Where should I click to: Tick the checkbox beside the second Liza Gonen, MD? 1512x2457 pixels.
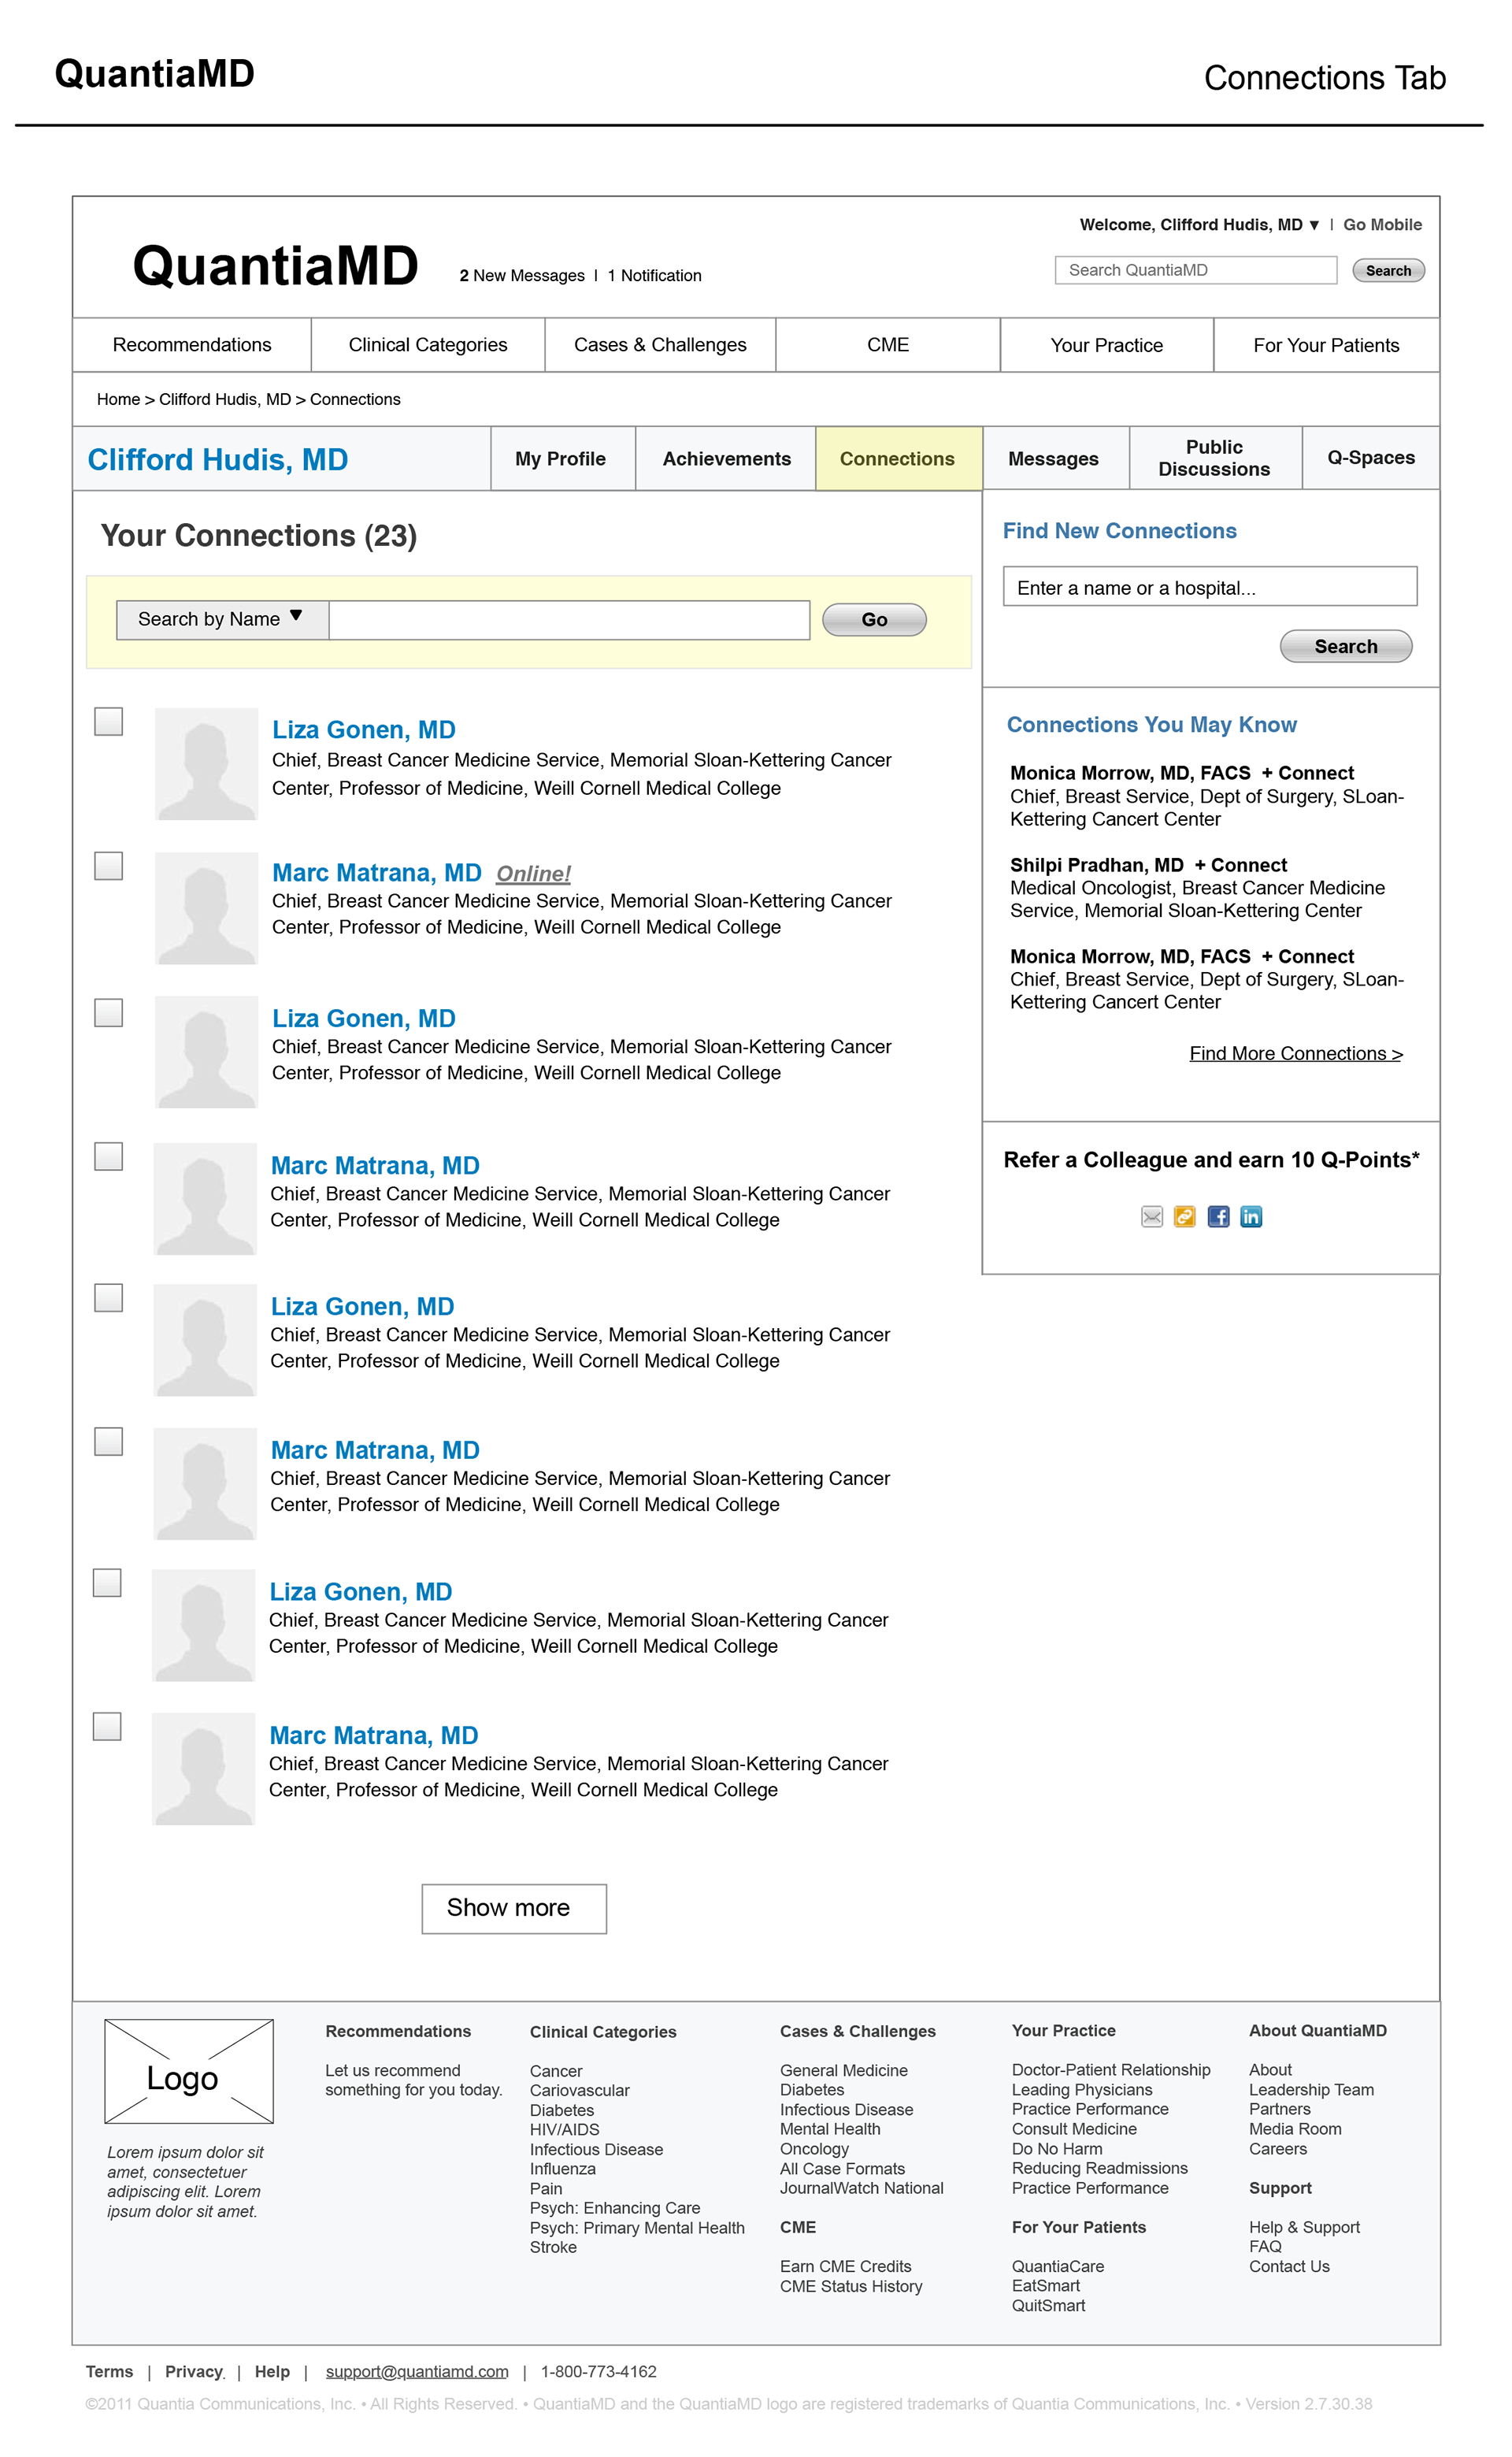coord(108,1012)
